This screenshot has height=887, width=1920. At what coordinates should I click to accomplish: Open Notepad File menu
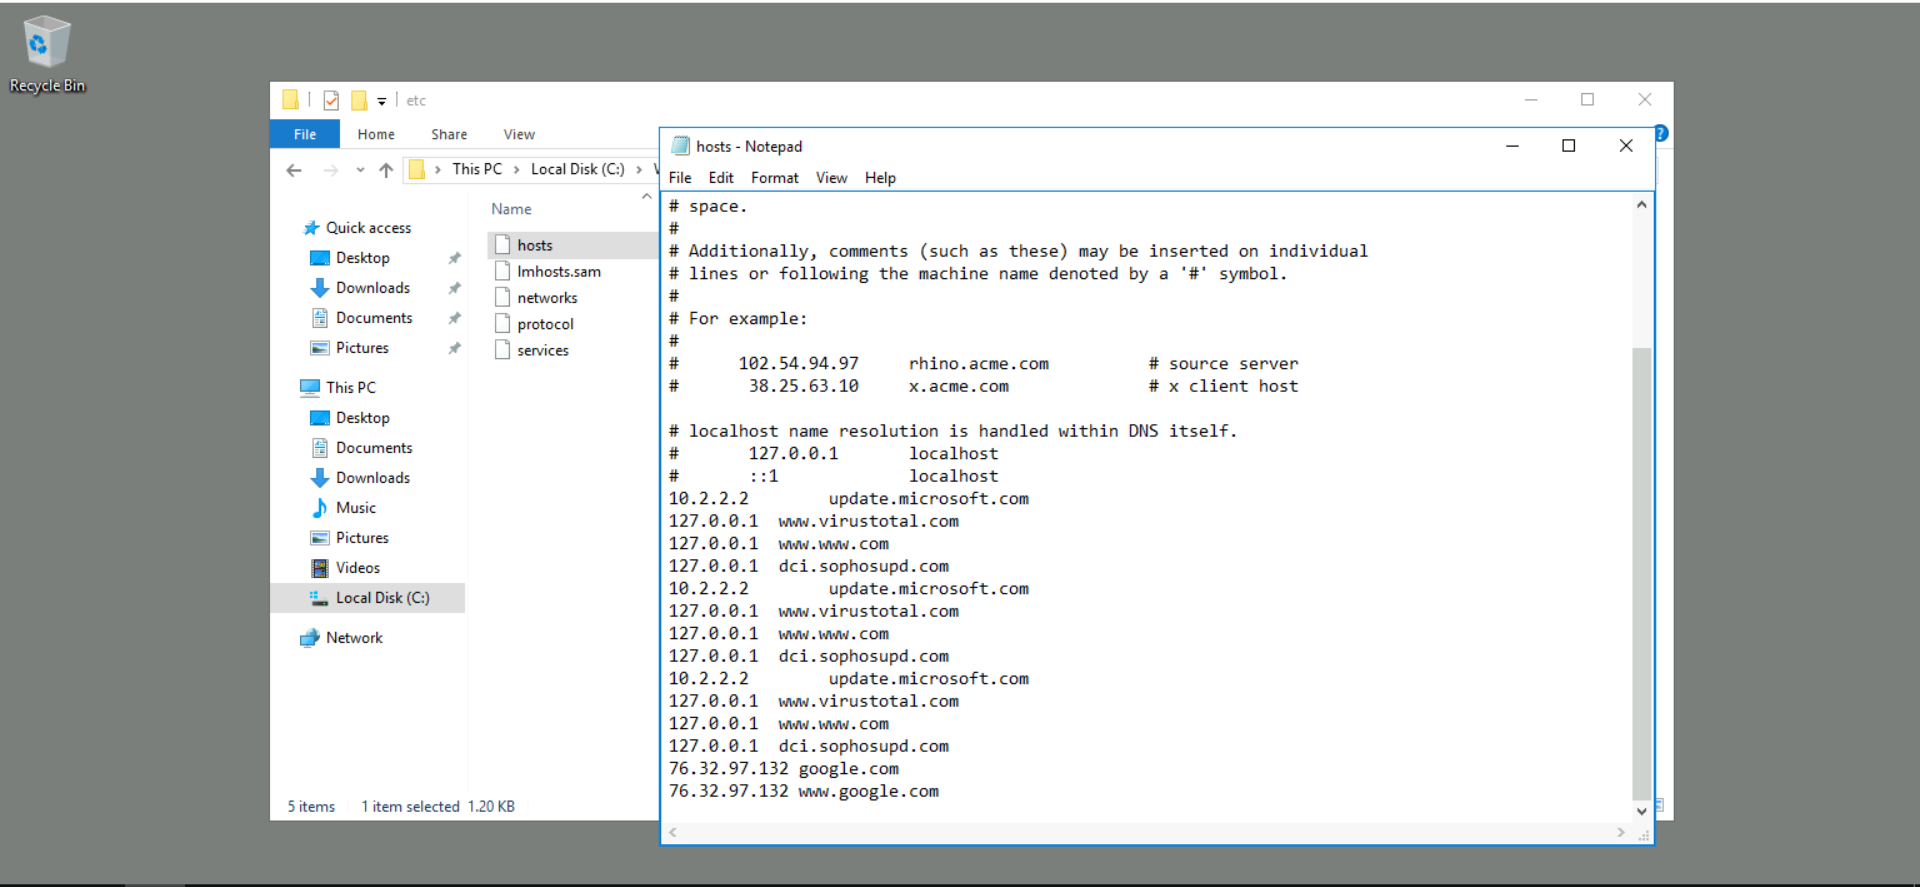(x=680, y=178)
